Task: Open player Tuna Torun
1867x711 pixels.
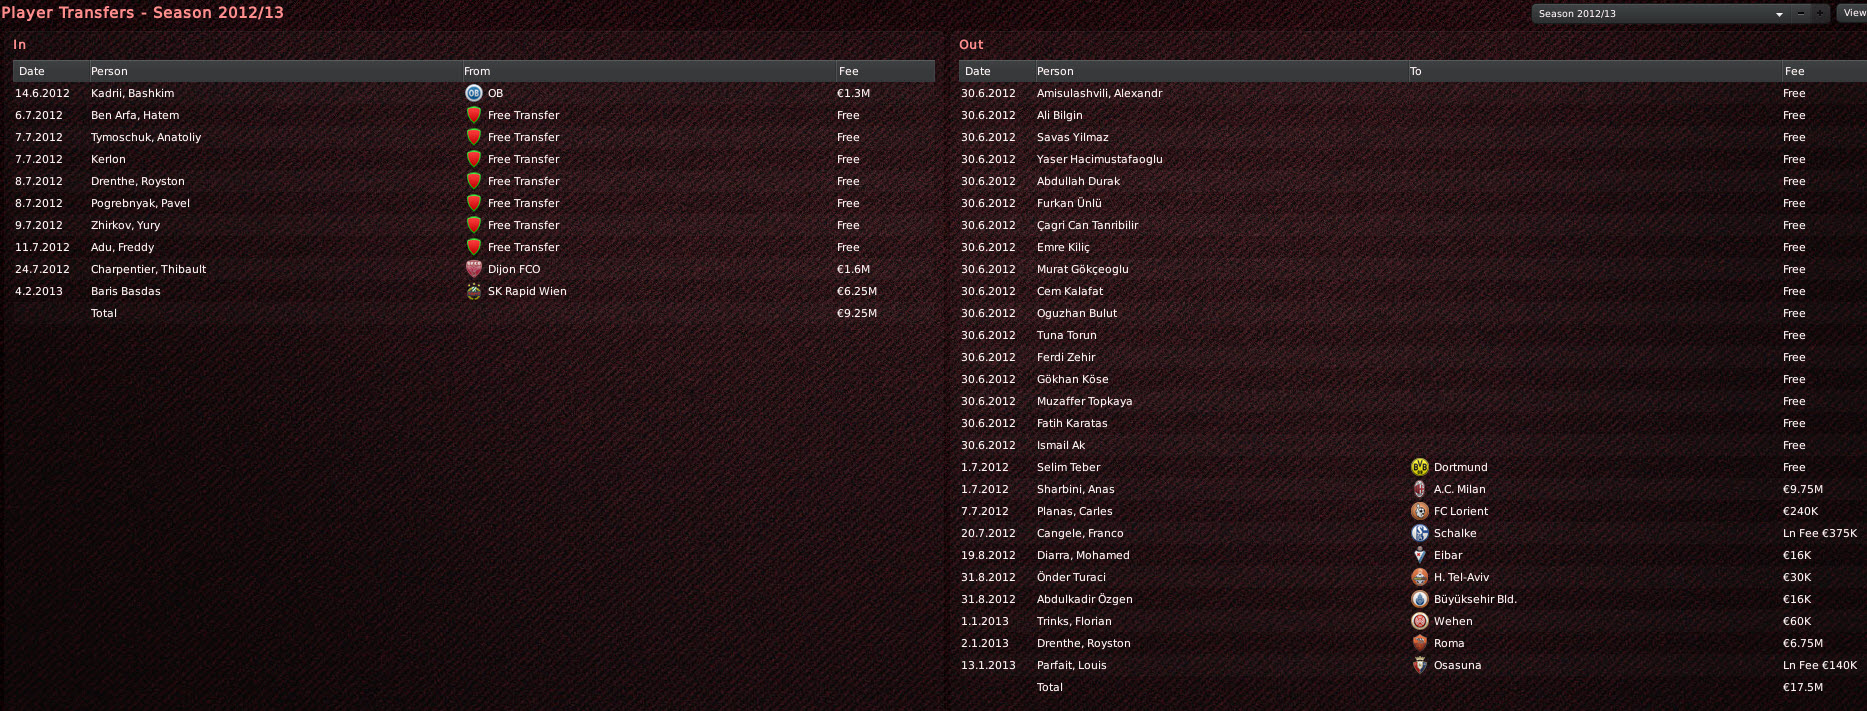Action: (1066, 335)
